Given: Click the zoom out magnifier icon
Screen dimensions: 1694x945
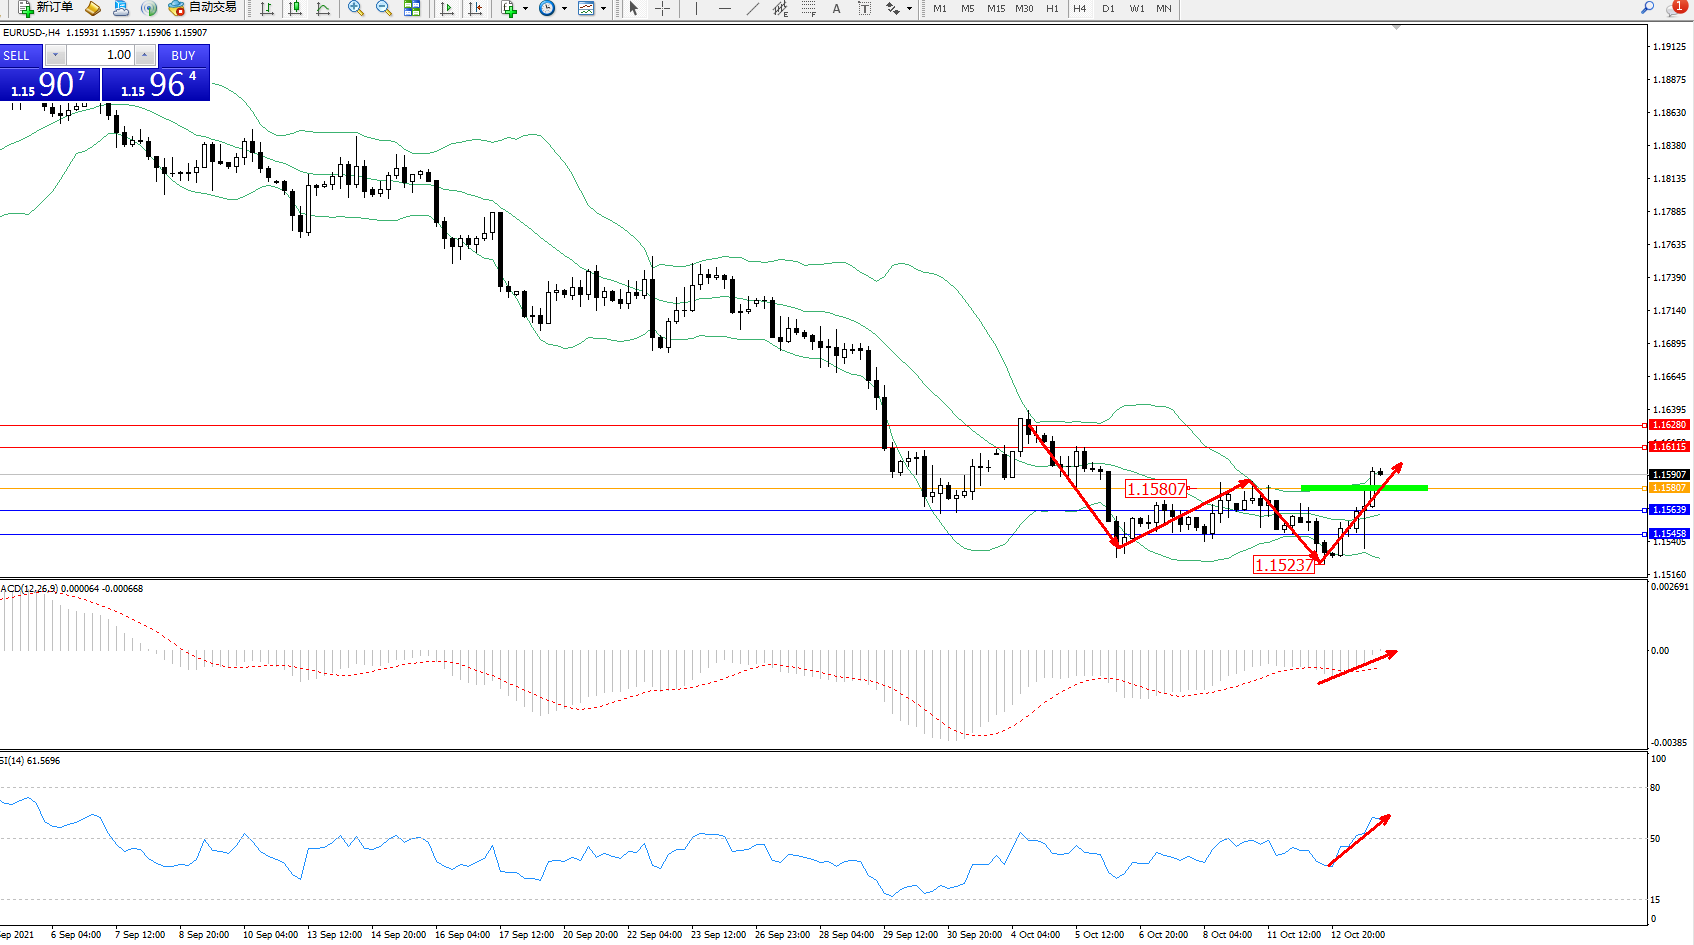Looking at the screenshot, I should tap(383, 8).
